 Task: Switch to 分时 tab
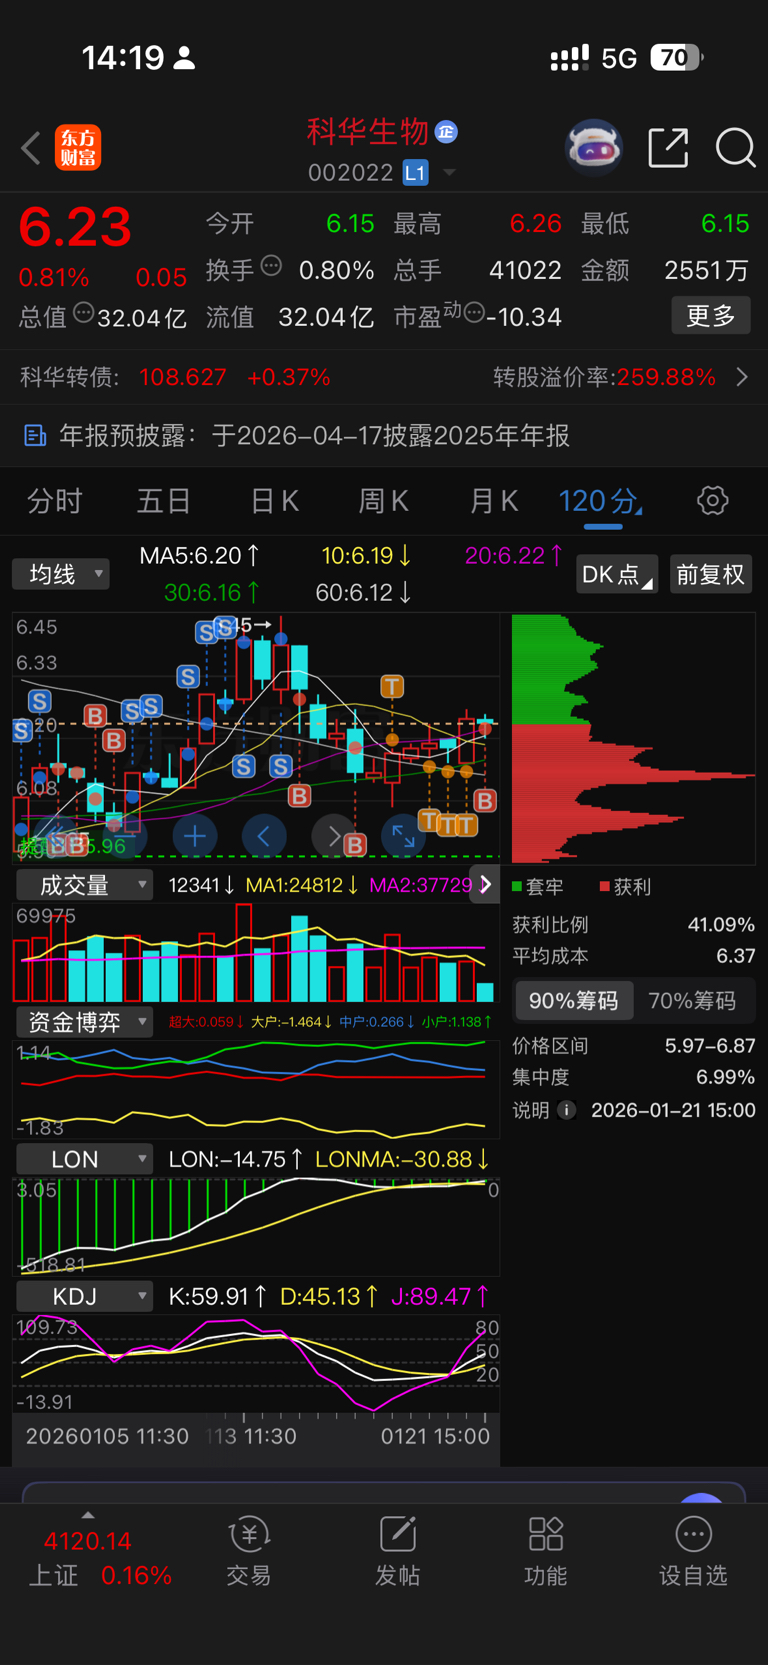(x=54, y=501)
